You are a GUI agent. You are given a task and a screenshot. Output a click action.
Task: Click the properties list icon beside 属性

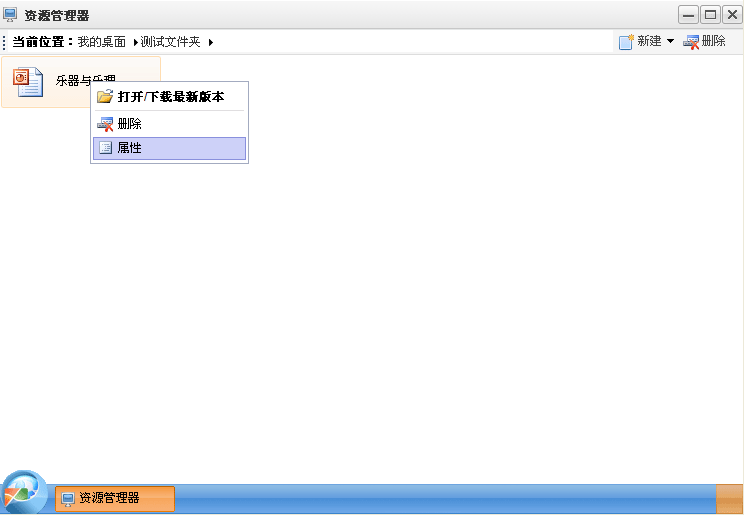coord(105,148)
